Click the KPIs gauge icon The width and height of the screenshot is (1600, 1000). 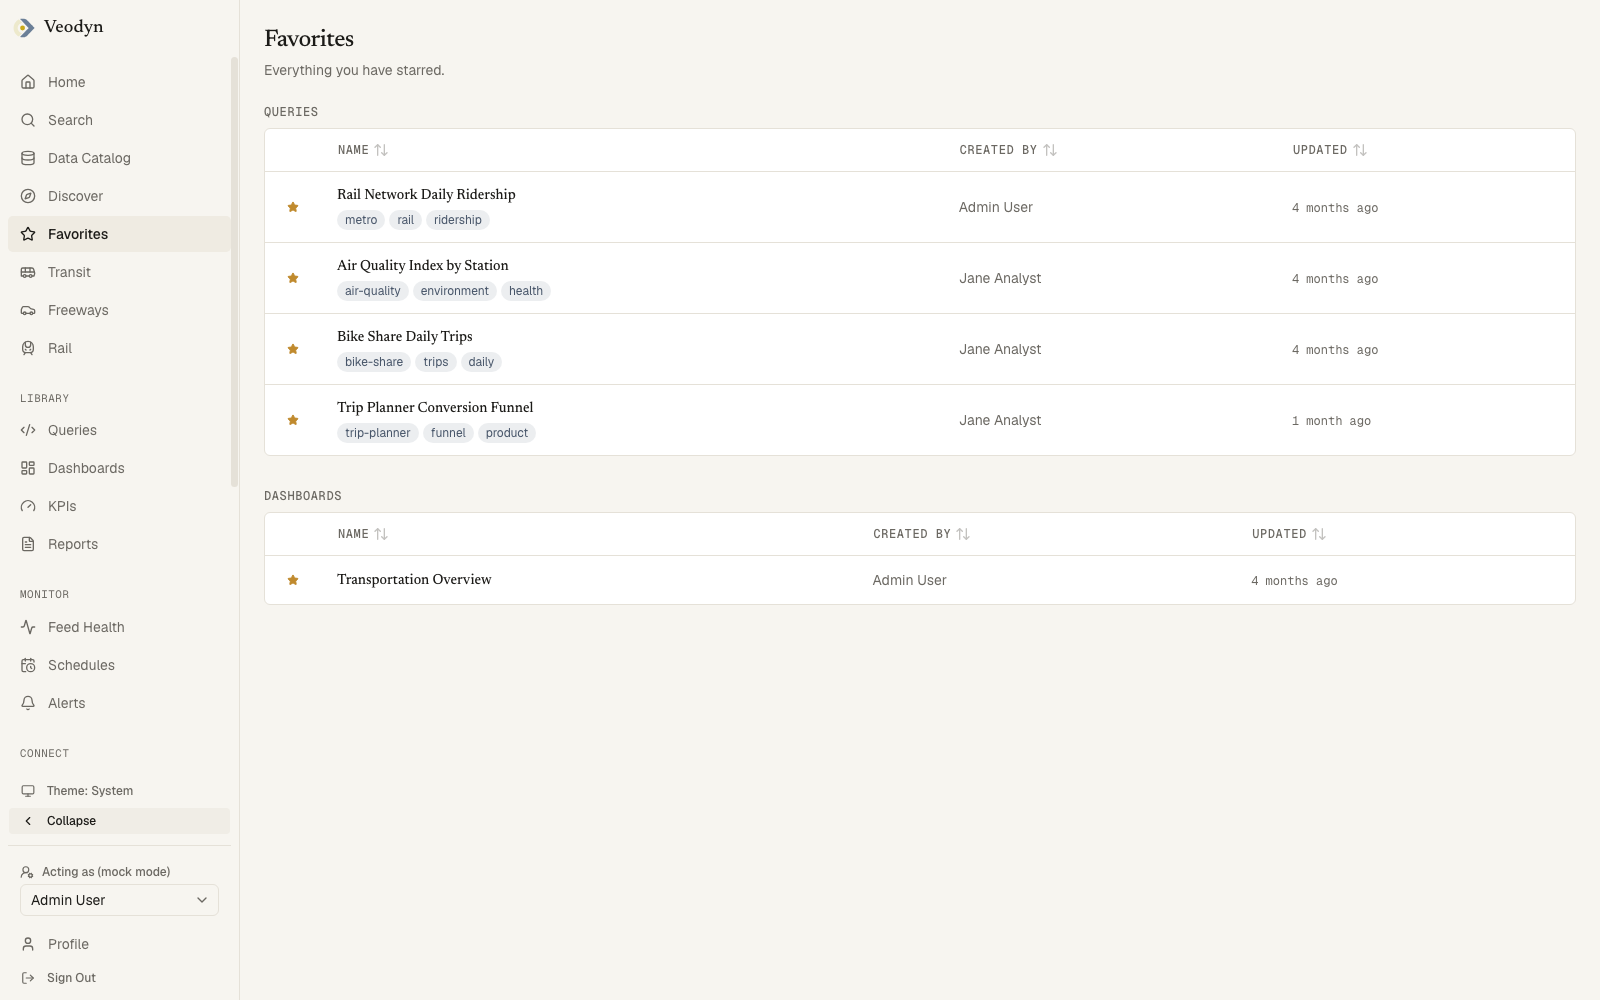(28, 506)
